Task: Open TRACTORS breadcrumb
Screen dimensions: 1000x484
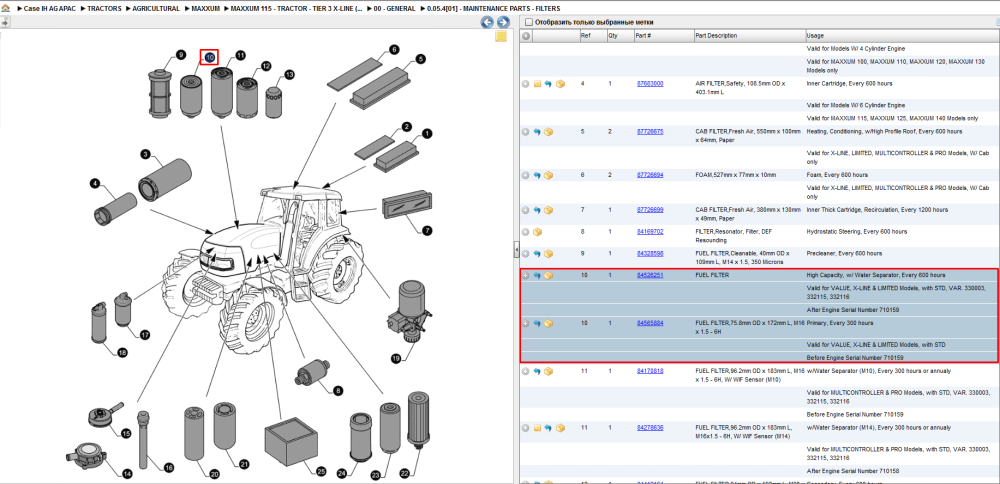Action: coord(105,9)
